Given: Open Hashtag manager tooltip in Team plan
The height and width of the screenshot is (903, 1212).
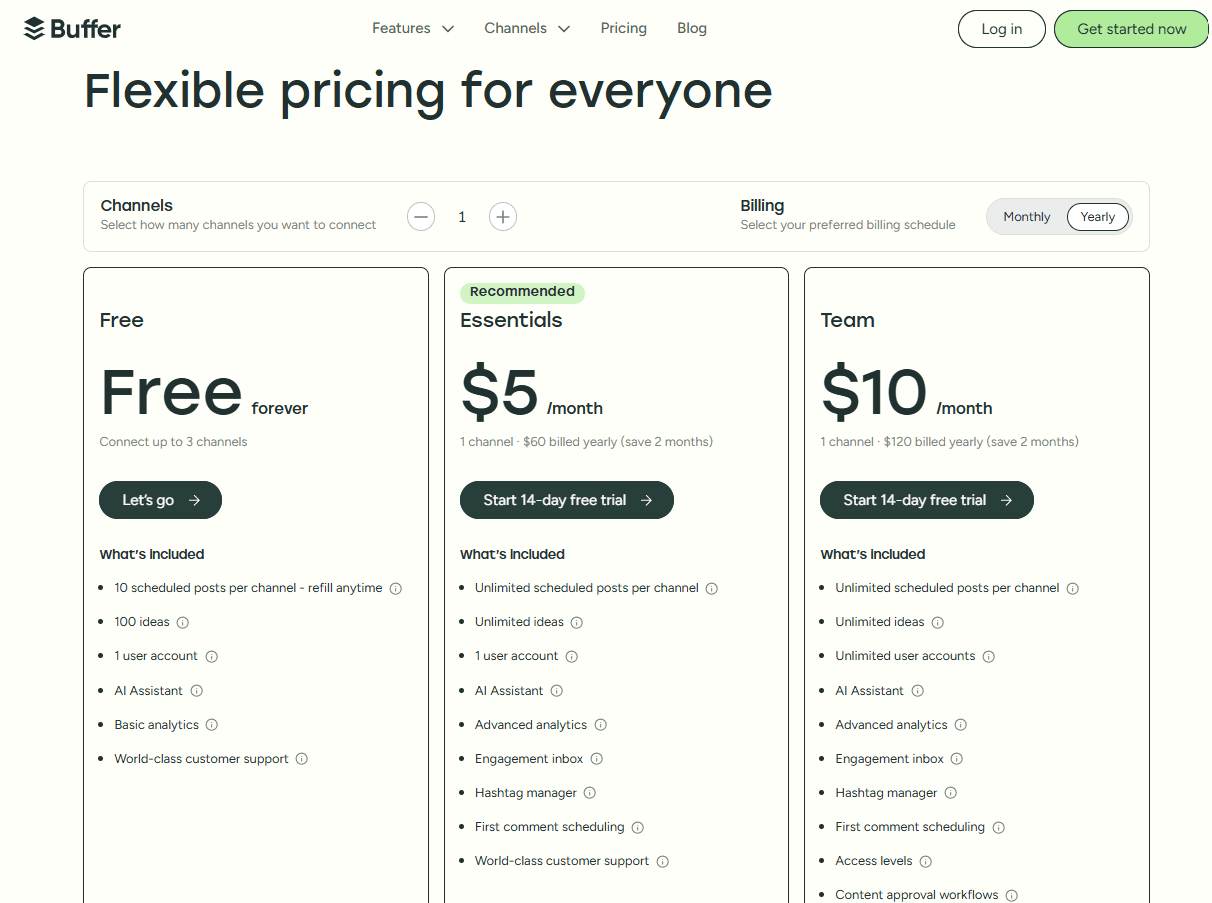Looking at the screenshot, I should (951, 792).
